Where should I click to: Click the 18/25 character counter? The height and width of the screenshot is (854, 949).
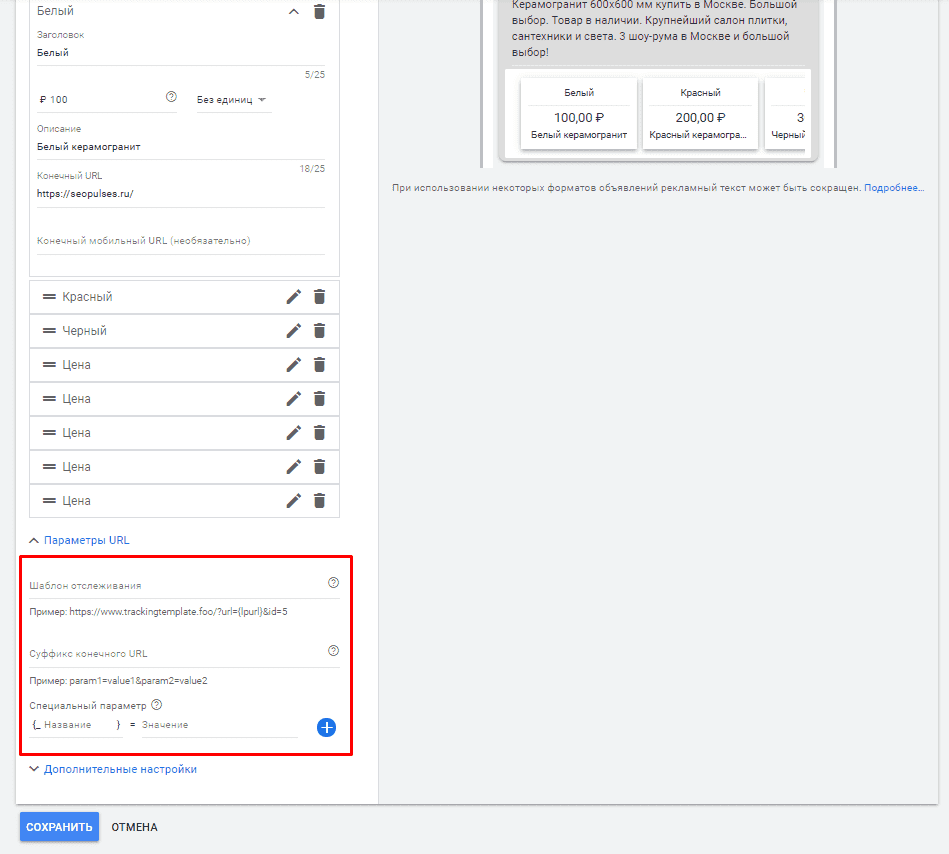pos(312,169)
